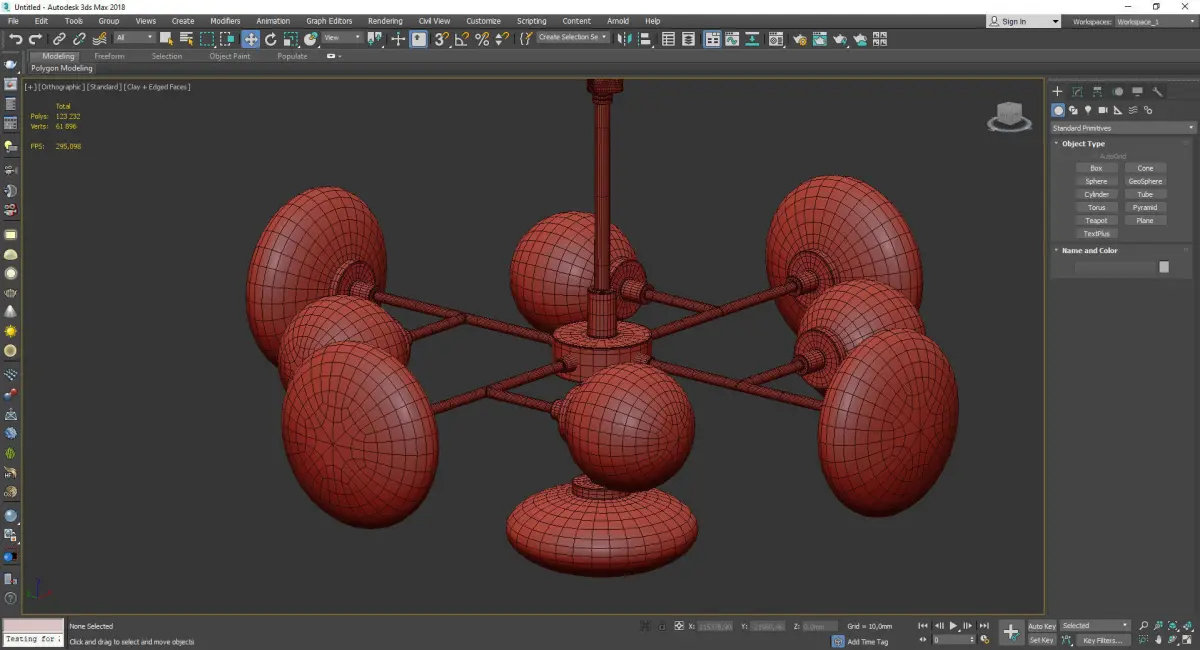The width and height of the screenshot is (1200, 650).
Task: Click the Add Time Tag label
Action: point(866,641)
